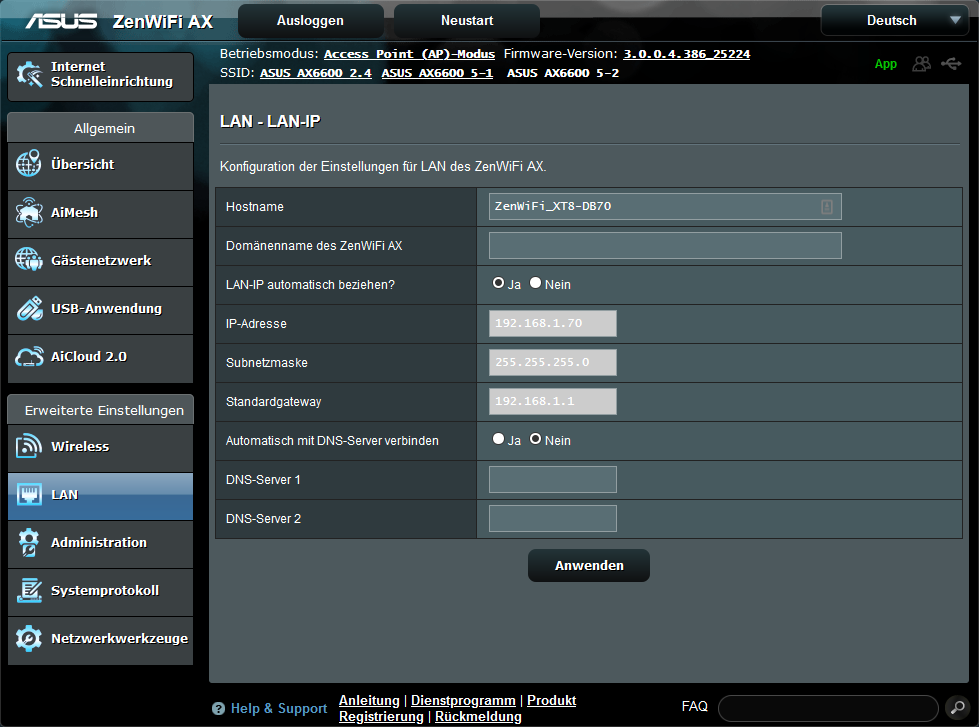Click the Subnetzmaske field
This screenshot has height=727, width=979.
click(553, 362)
